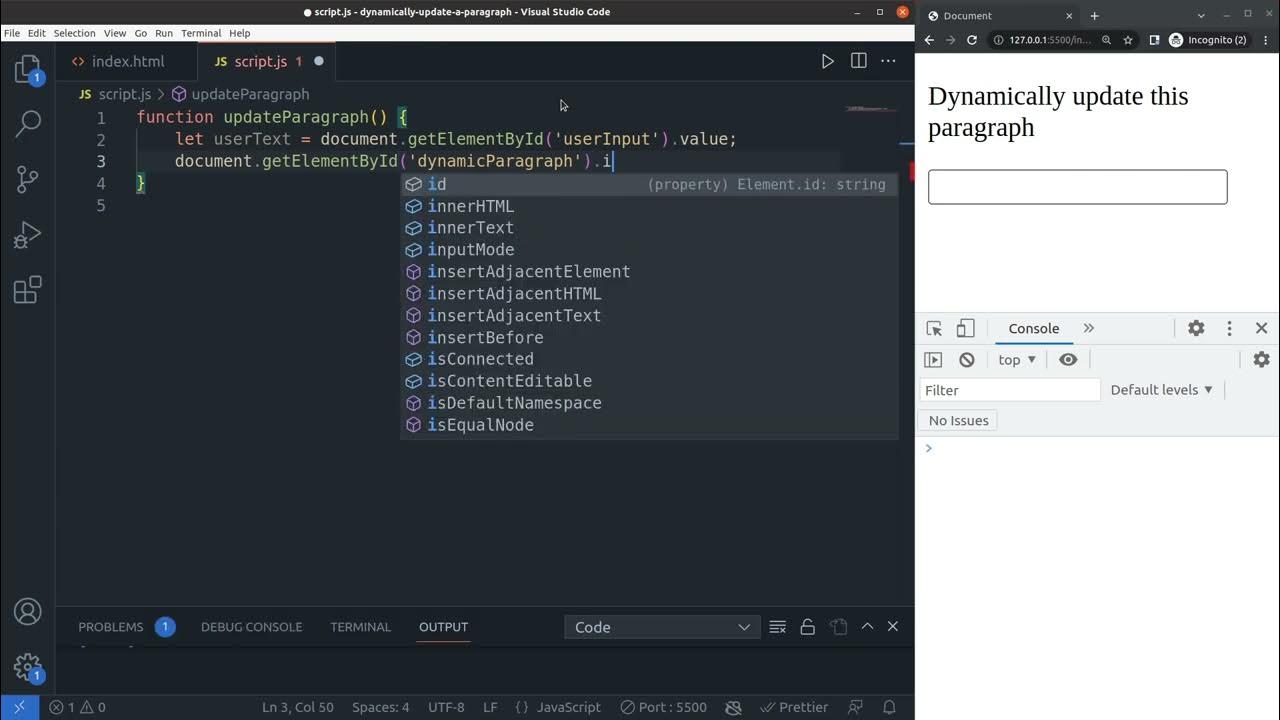Switch to the TERMINAL panel tab
This screenshot has width=1280, height=720.
(x=360, y=627)
